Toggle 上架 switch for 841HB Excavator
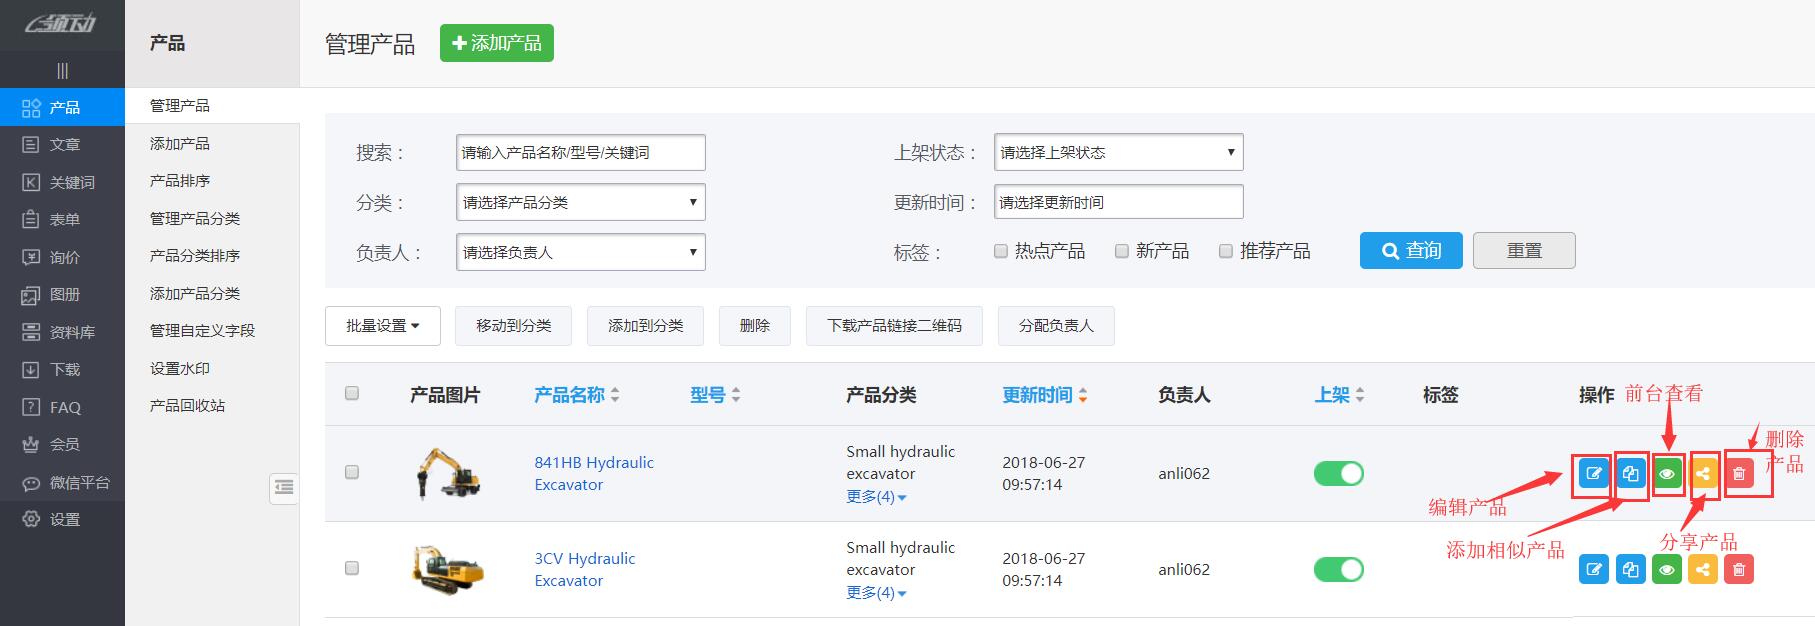The width and height of the screenshot is (1815, 626). (1338, 474)
